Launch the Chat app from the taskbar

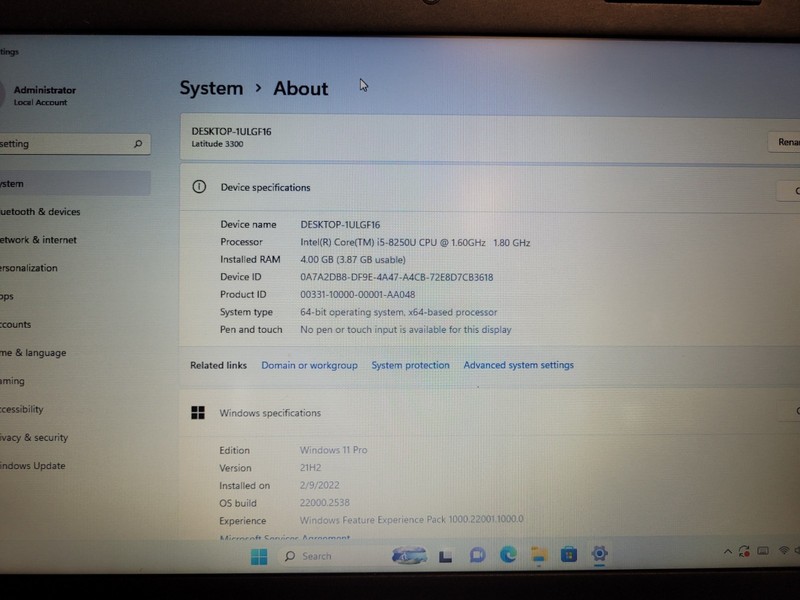[x=477, y=555]
